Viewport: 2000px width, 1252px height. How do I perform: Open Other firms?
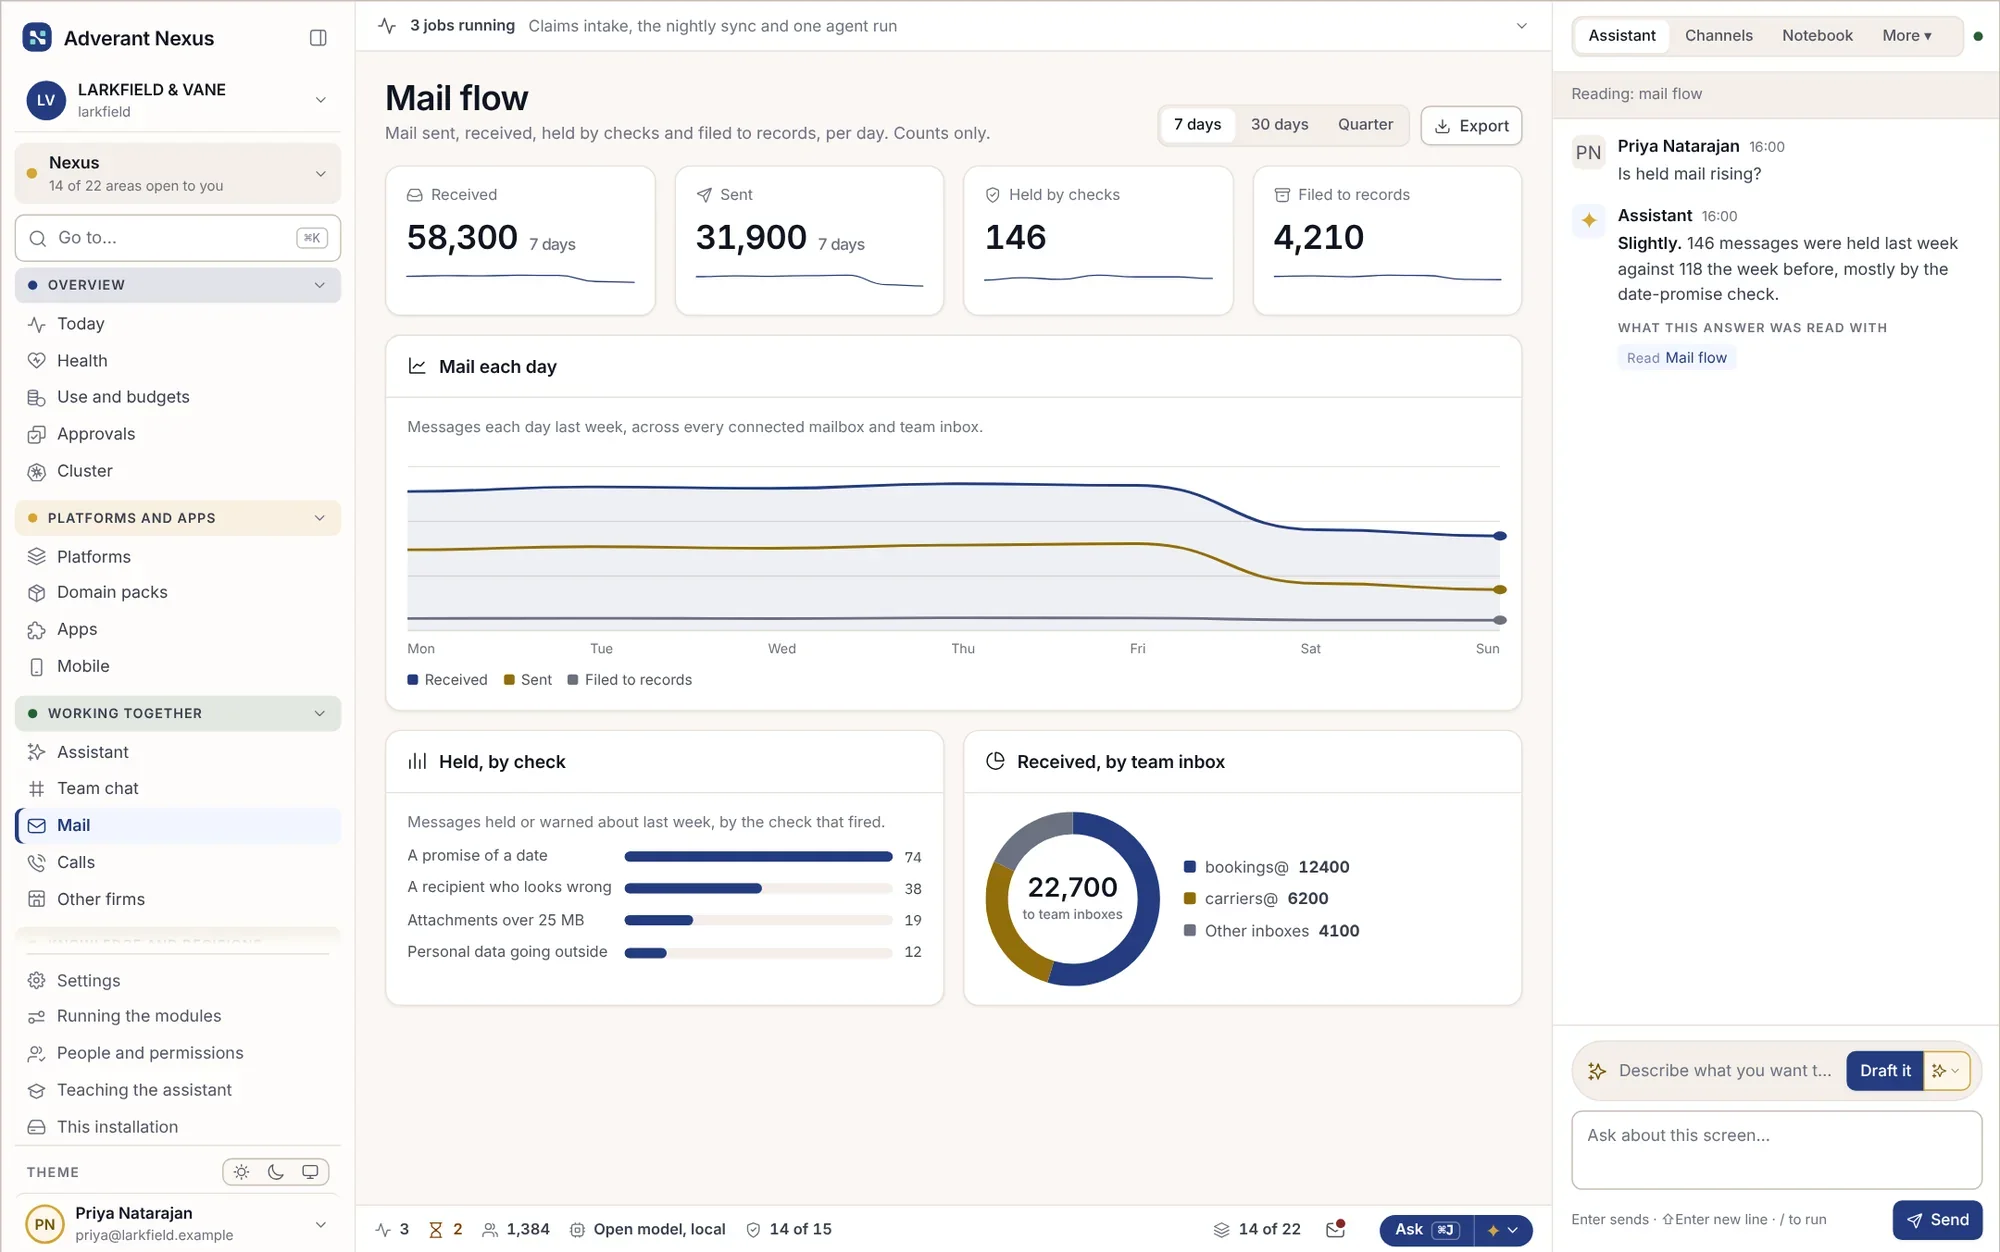coord(178,900)
